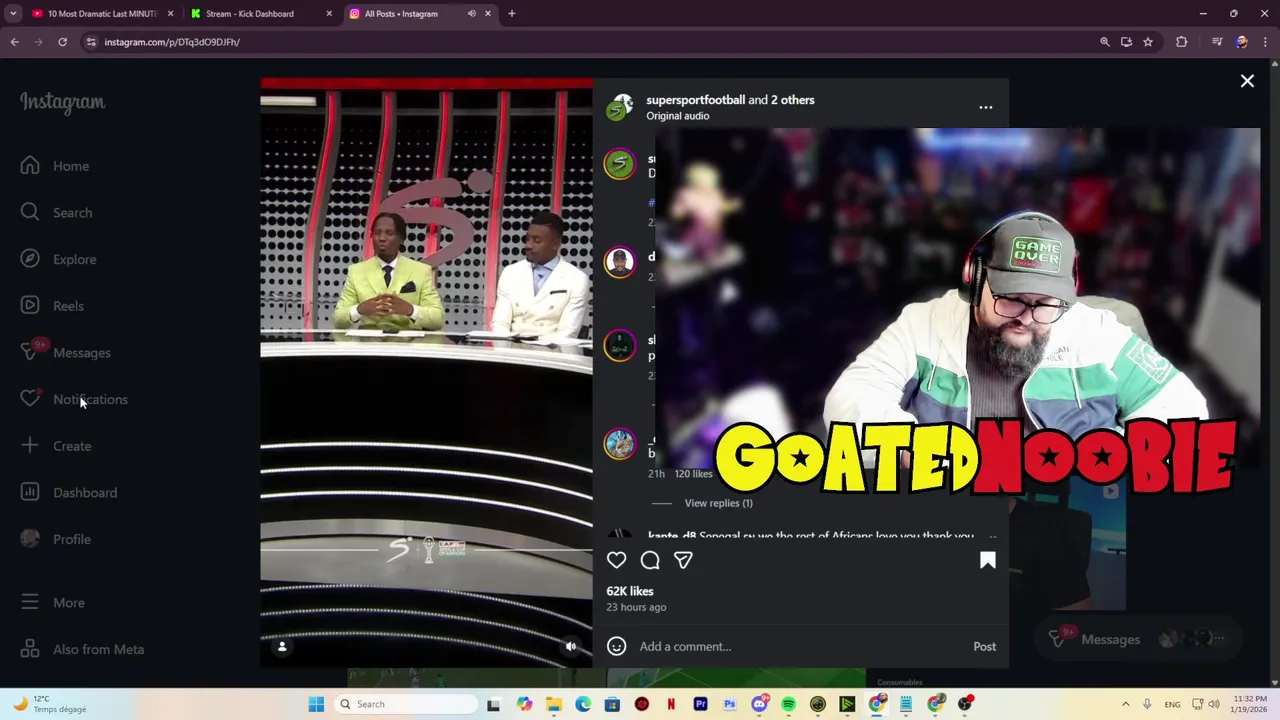The width and height of the screenshot is (1280, 720).
Task: Click the Add a comment field
Action: (801, 646)
